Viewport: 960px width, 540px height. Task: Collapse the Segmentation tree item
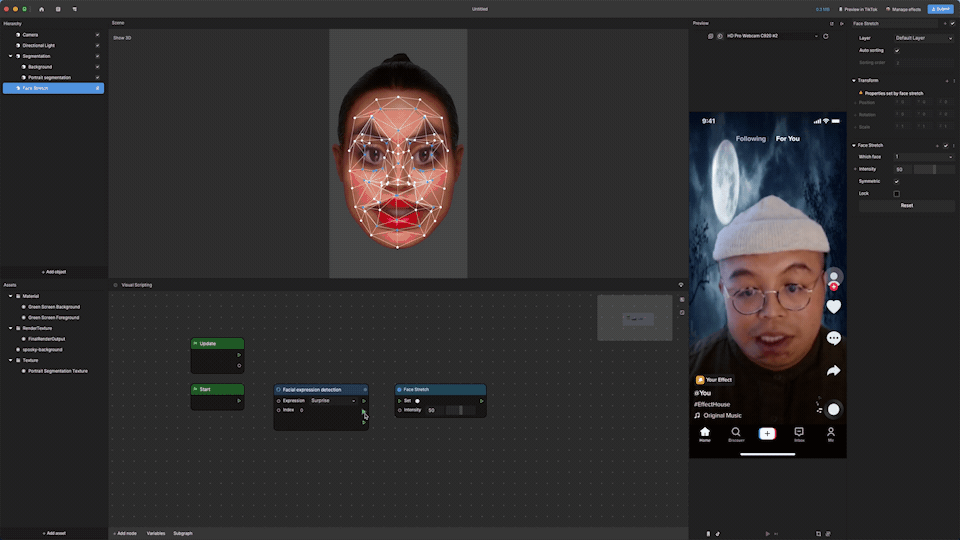[x=11, y=56]
